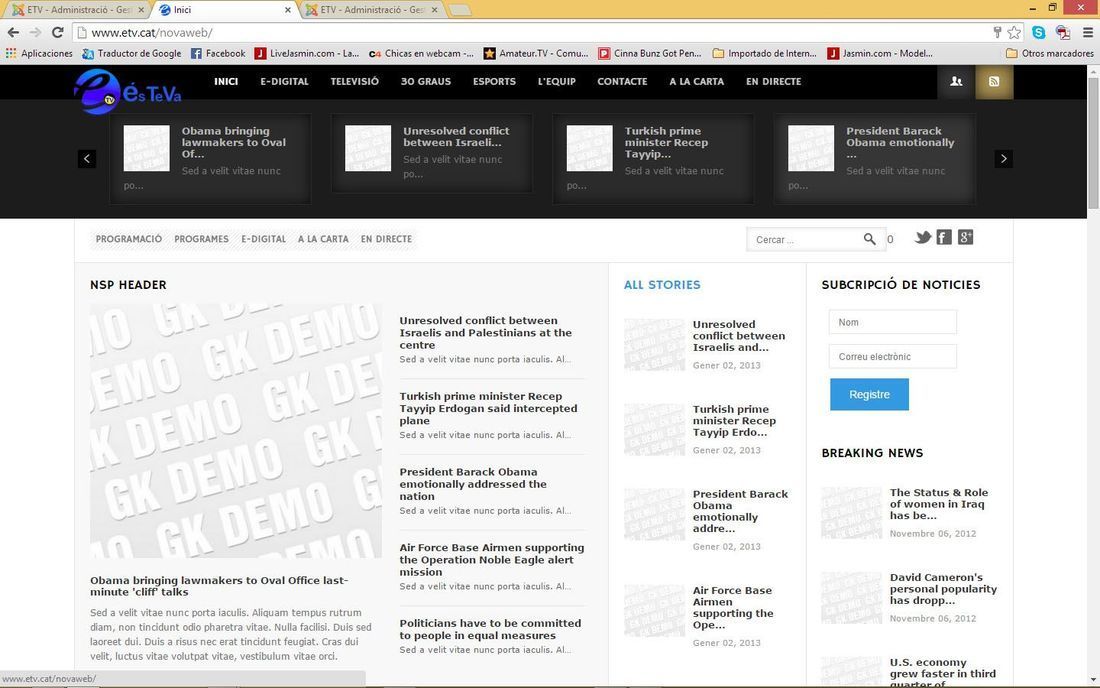Click the search magnifier icon
The image size is (1100, 688).
869,239
